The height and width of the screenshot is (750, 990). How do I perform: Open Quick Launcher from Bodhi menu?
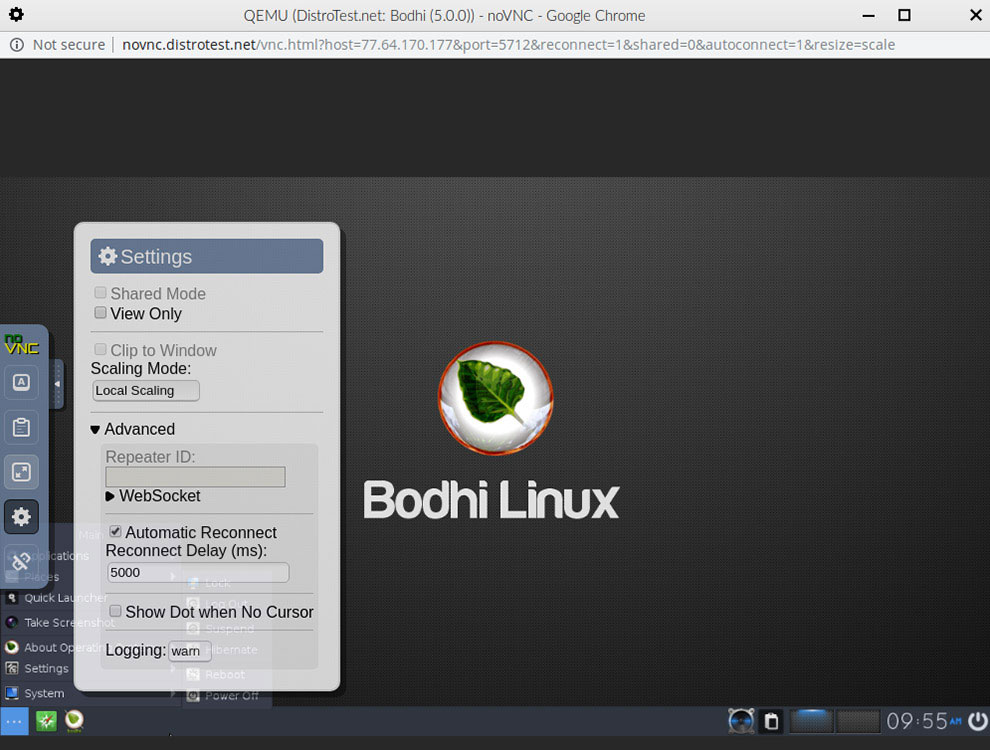click(x=65, y=598)
